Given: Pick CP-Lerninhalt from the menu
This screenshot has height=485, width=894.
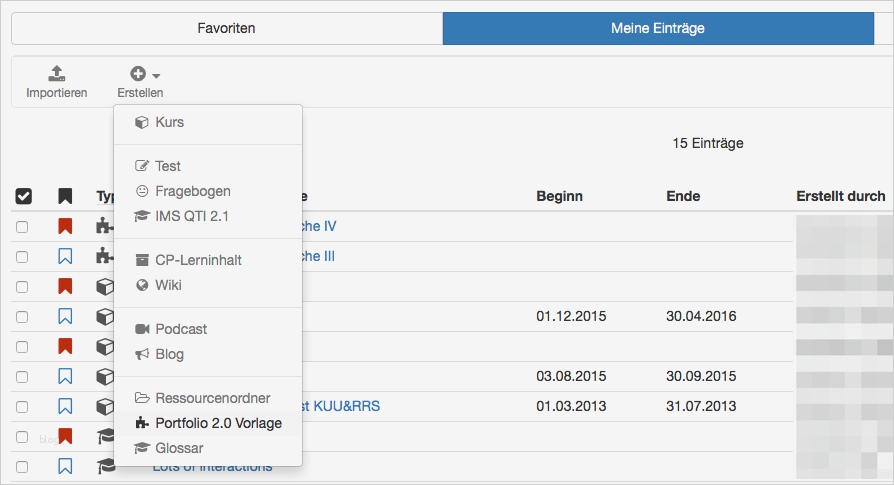Looking at the screenshot, I should (x=208, y=260).
